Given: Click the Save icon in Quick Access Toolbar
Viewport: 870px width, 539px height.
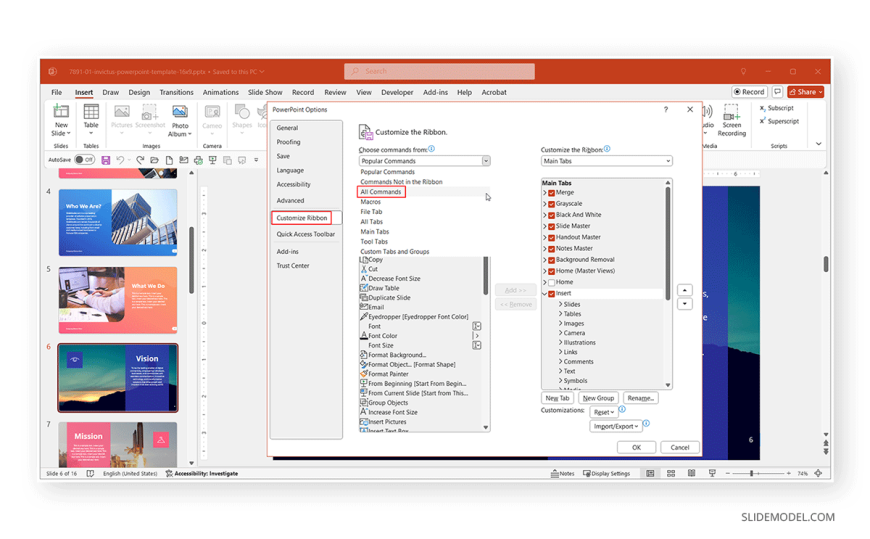Looking at the screenshot, I should (105, 160).
